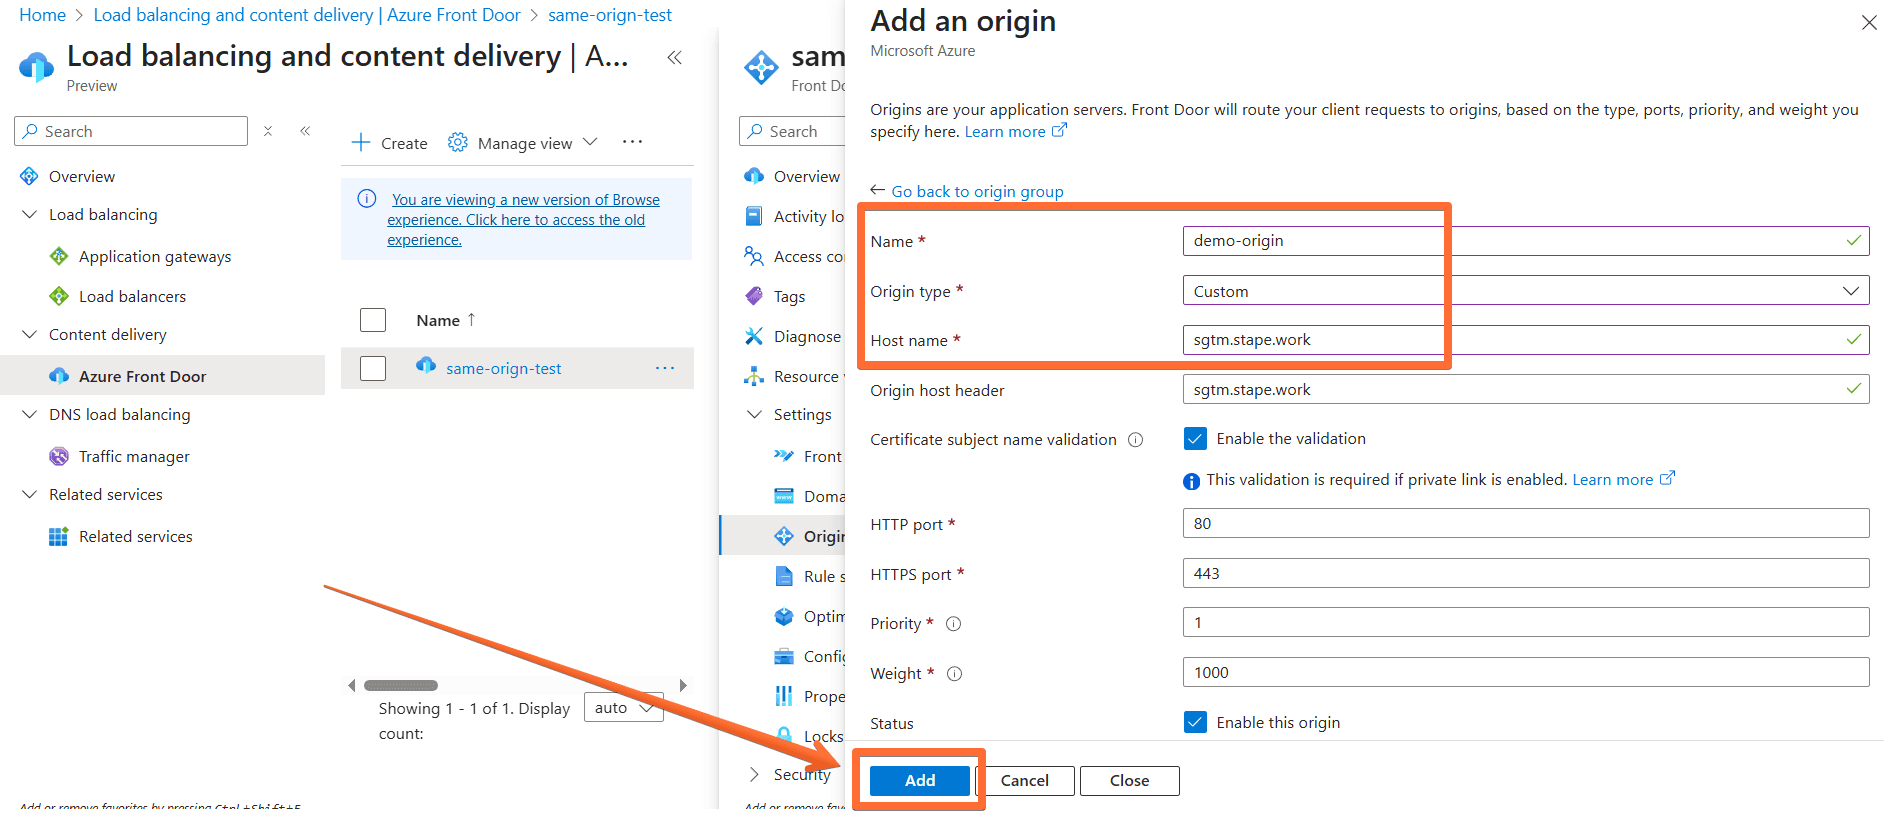The height and width of the screenshot is (815, 1884).
Task: Click the HTTPS port field
Action: (1525, 573)
